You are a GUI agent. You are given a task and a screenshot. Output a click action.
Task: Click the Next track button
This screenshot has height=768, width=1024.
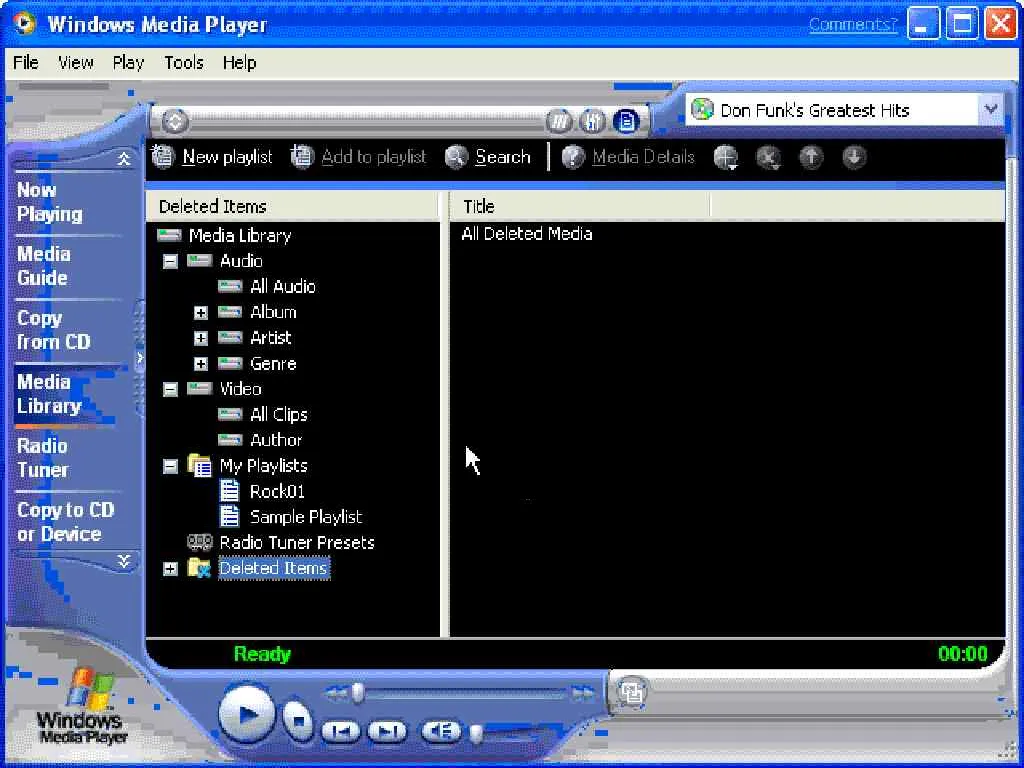(387, 731)
